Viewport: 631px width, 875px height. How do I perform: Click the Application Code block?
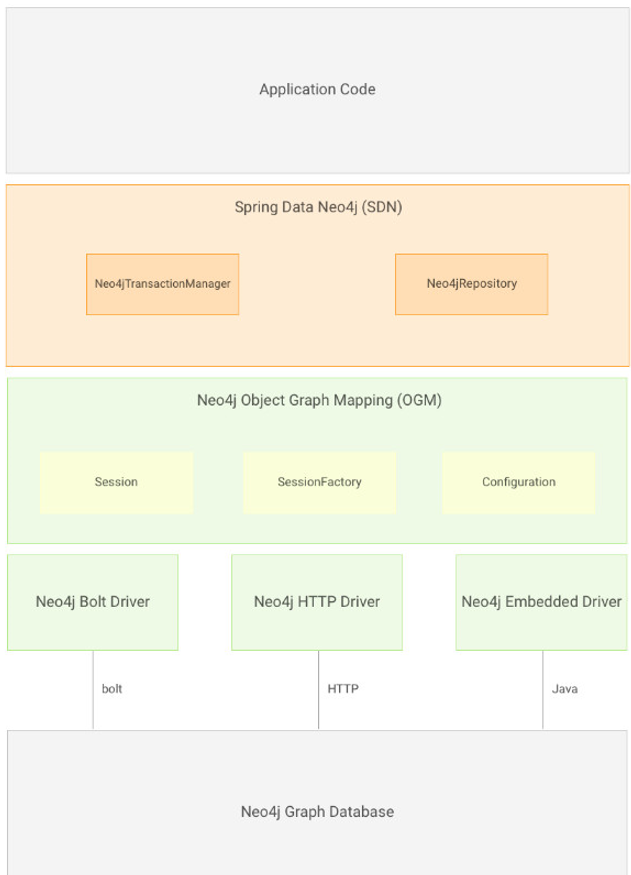click(317, 90)
